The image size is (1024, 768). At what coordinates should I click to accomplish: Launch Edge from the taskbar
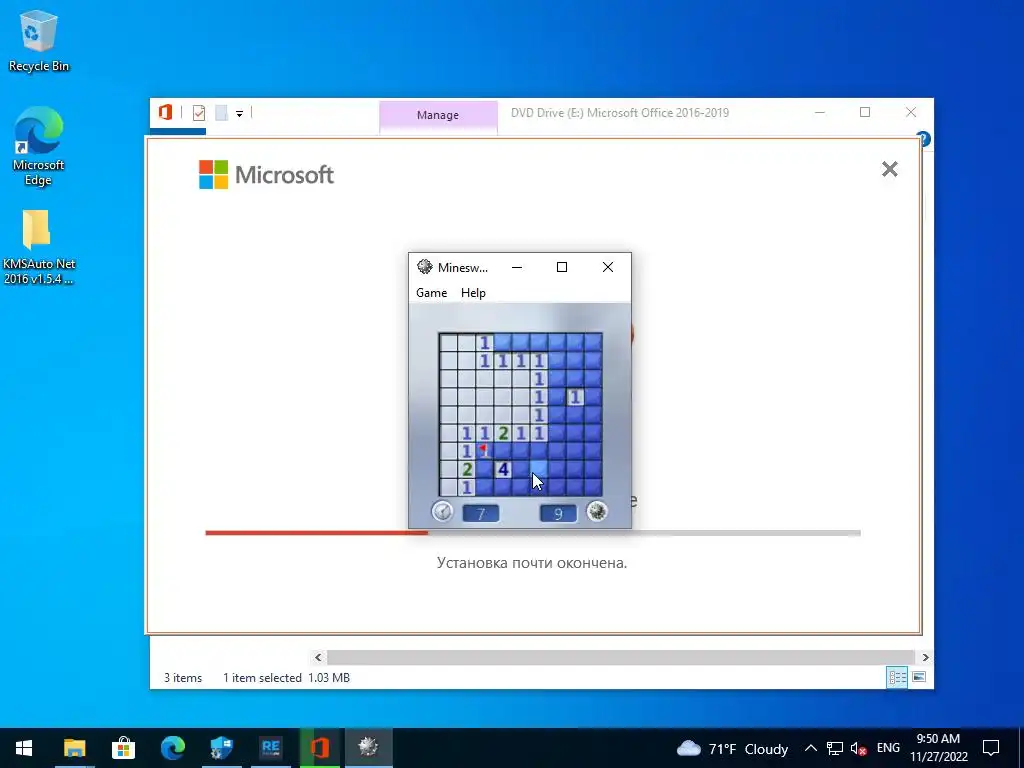point(172,748)
